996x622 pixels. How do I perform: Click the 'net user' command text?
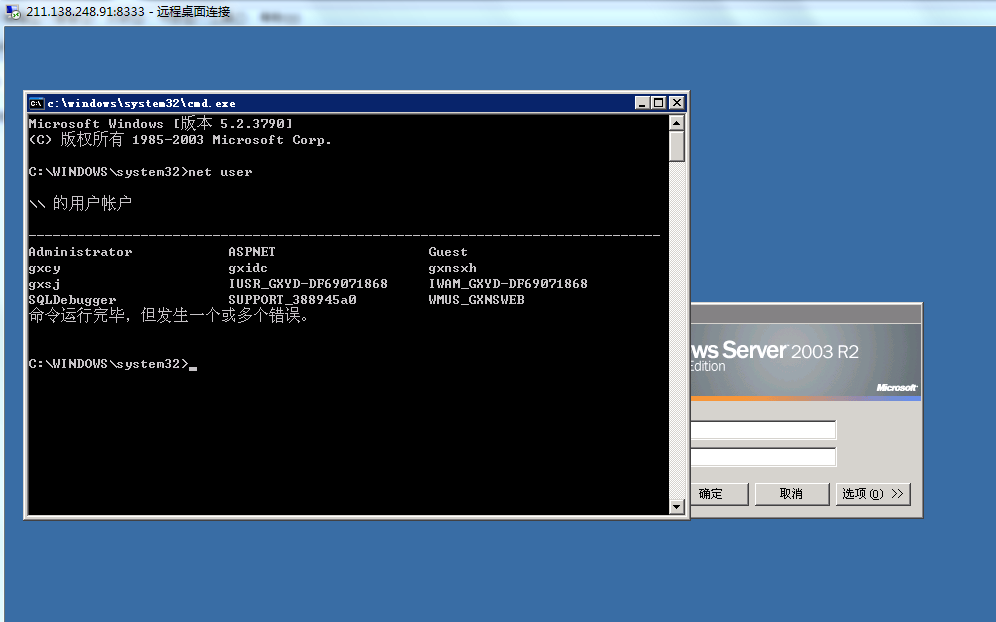[x=220, y=172]
